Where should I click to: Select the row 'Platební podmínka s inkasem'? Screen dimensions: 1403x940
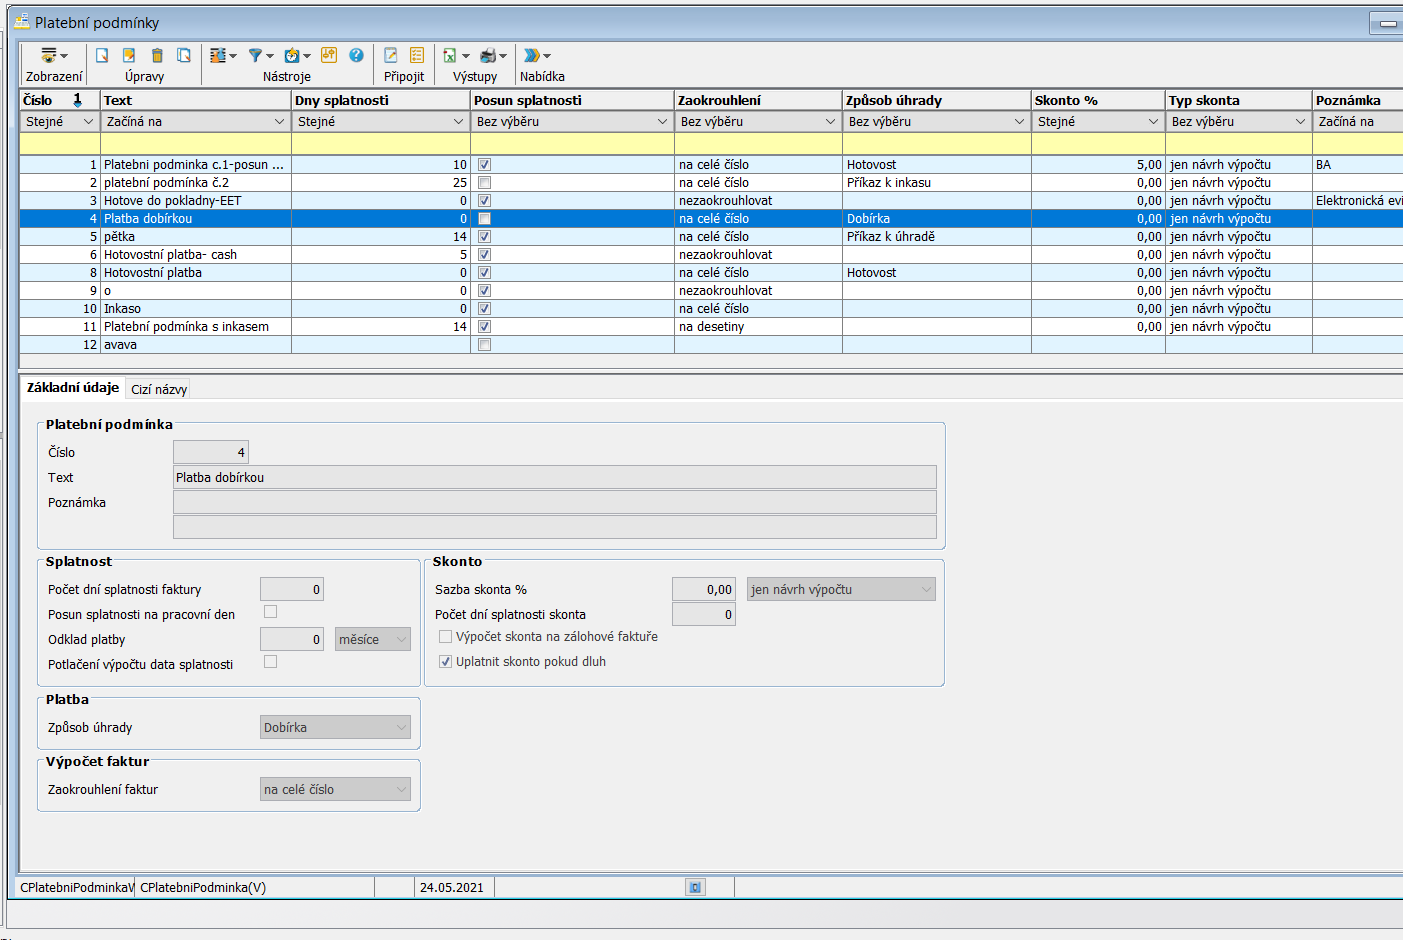[x=186, y=327]
